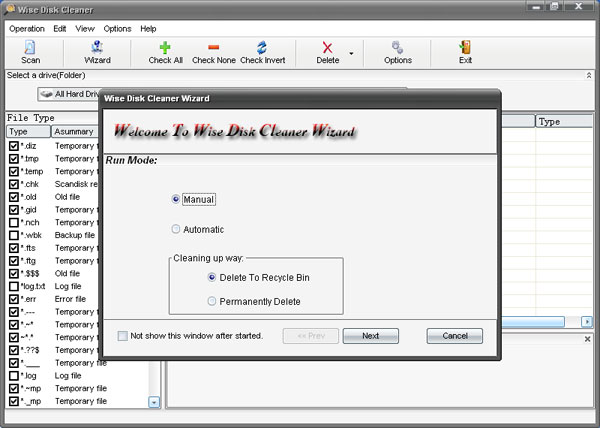Close the bottom log panel with X
The height and width of the screenshot is (428, 600).
[x=587, y=339]
